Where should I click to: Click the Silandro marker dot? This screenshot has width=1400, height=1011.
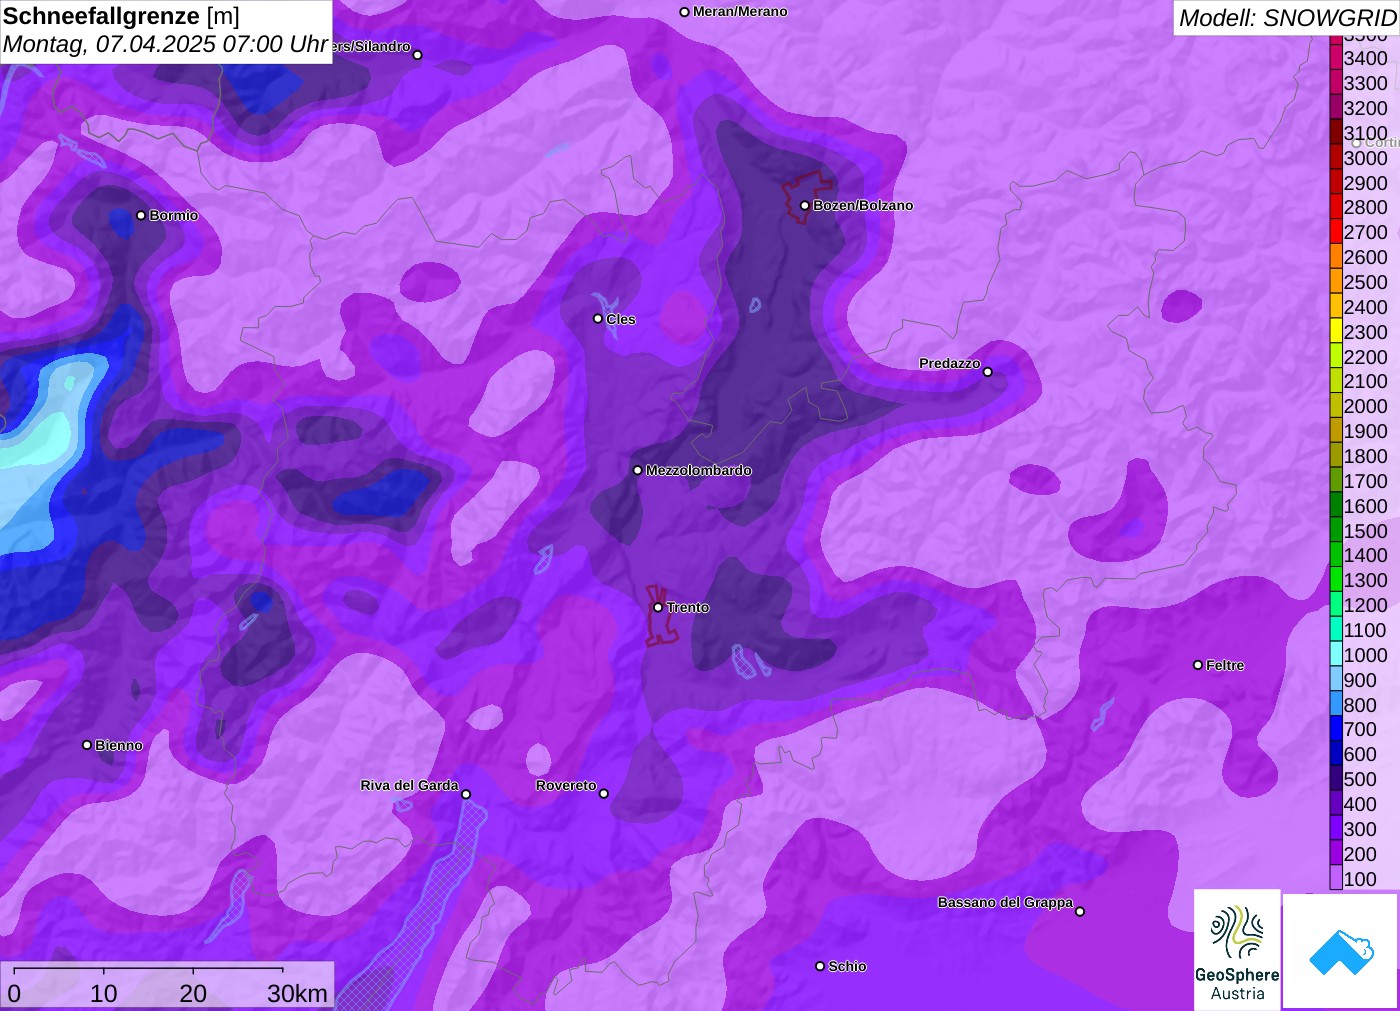(x=418, y=55)
